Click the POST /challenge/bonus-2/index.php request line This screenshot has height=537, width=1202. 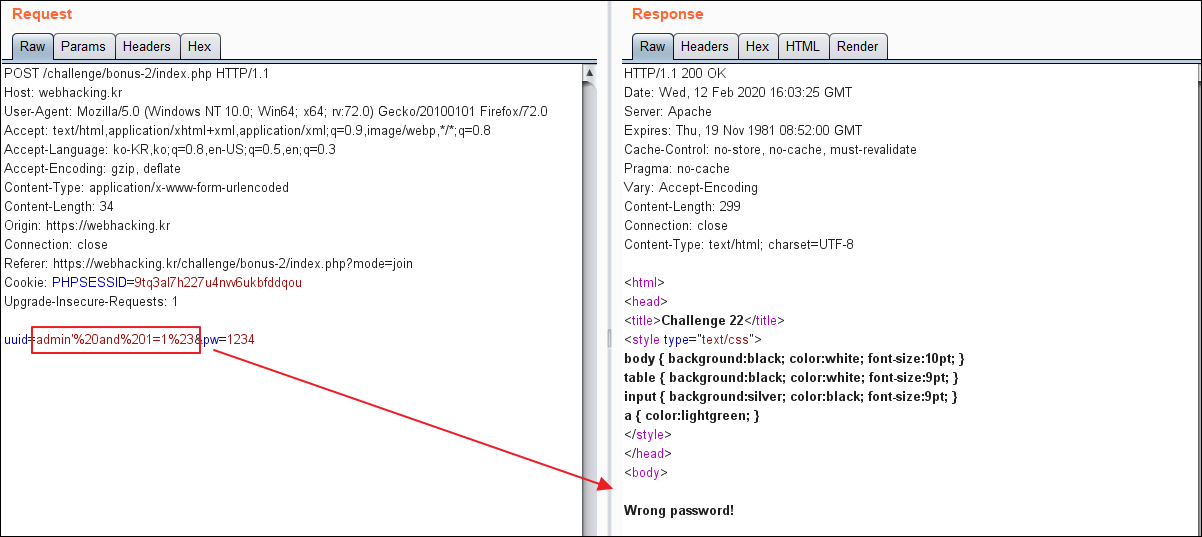tap(136, 74)
